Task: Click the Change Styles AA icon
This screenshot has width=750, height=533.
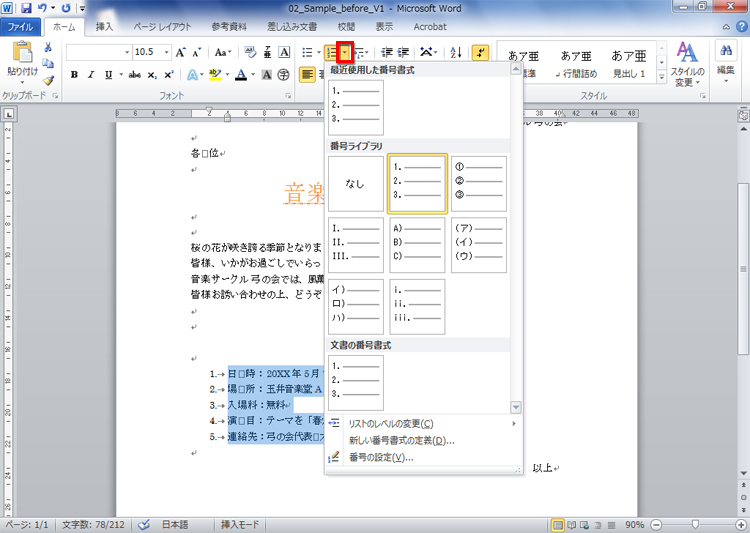Action: point(687,53)
